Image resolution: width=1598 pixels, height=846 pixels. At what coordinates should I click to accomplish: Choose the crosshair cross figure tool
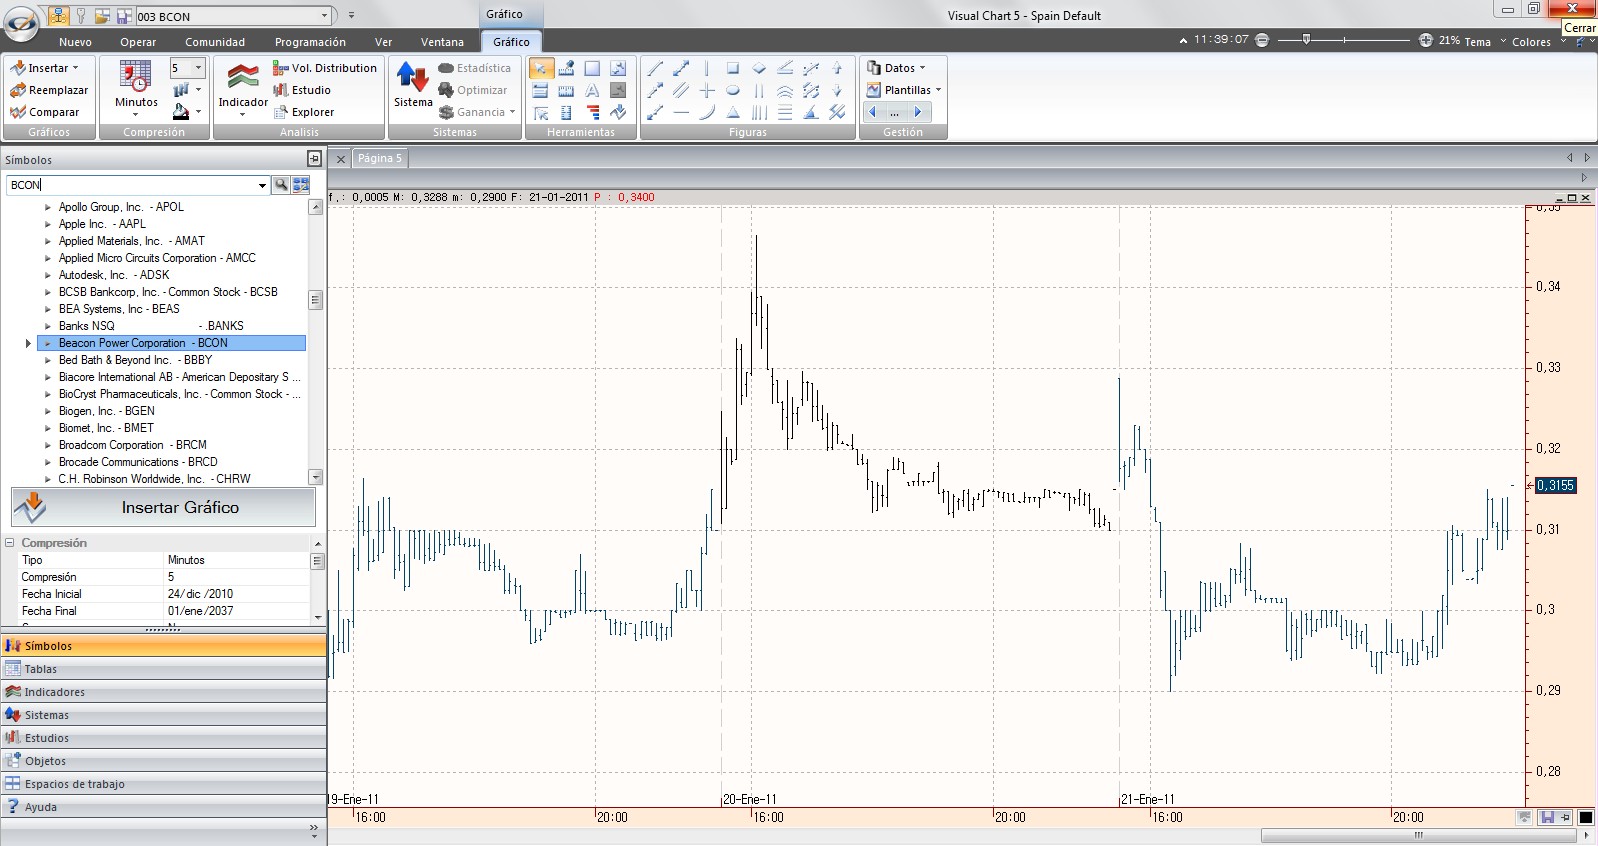[x=707, y=90]
